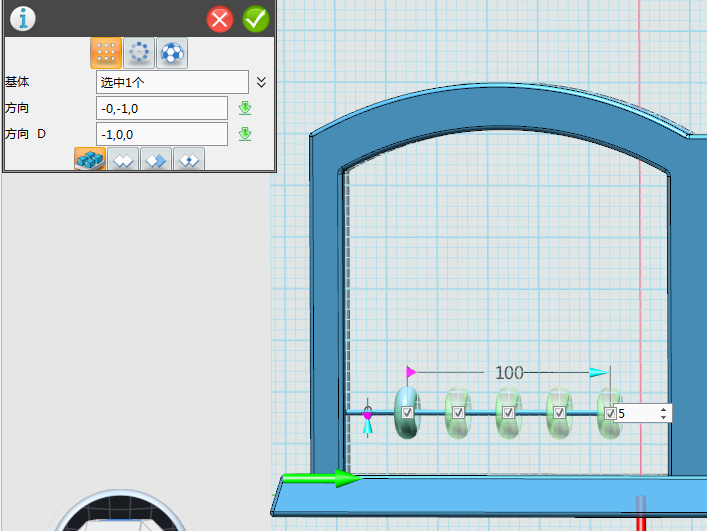Cancel with the red X button
The width and height of the screenshot is (707, 531).
pos(220,19)
